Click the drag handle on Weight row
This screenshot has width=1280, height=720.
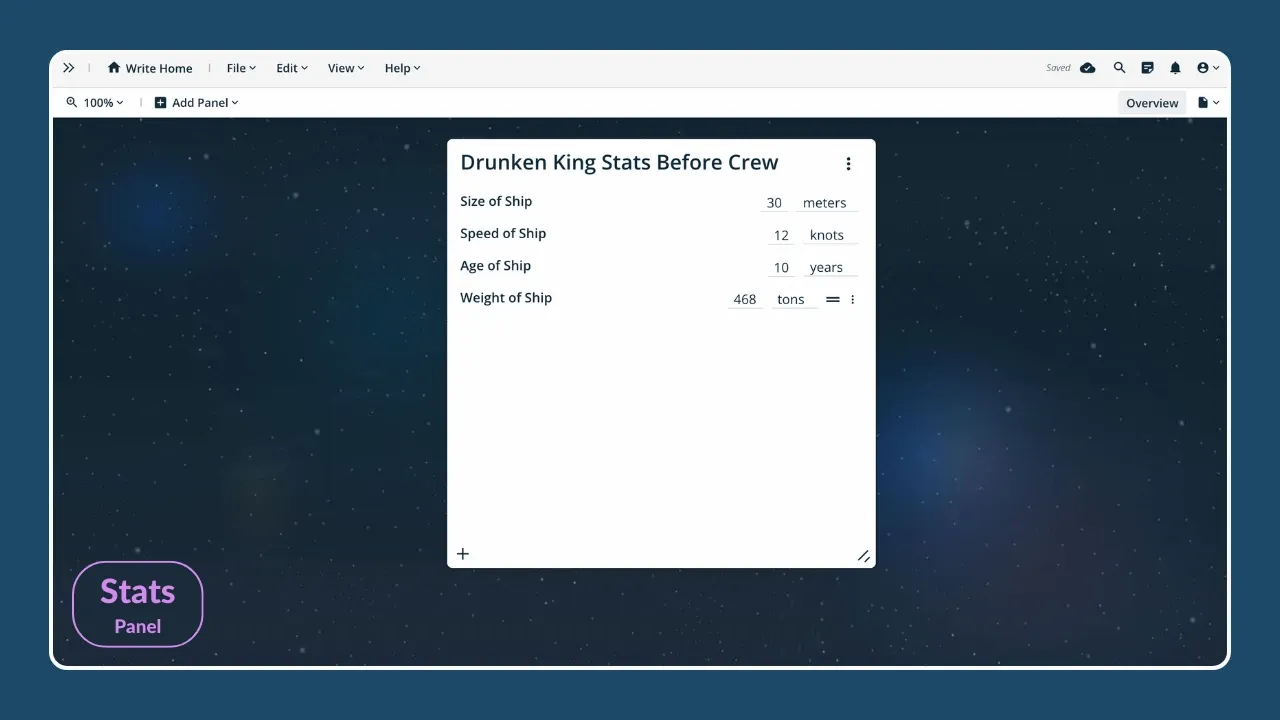[x=832, y=300]
